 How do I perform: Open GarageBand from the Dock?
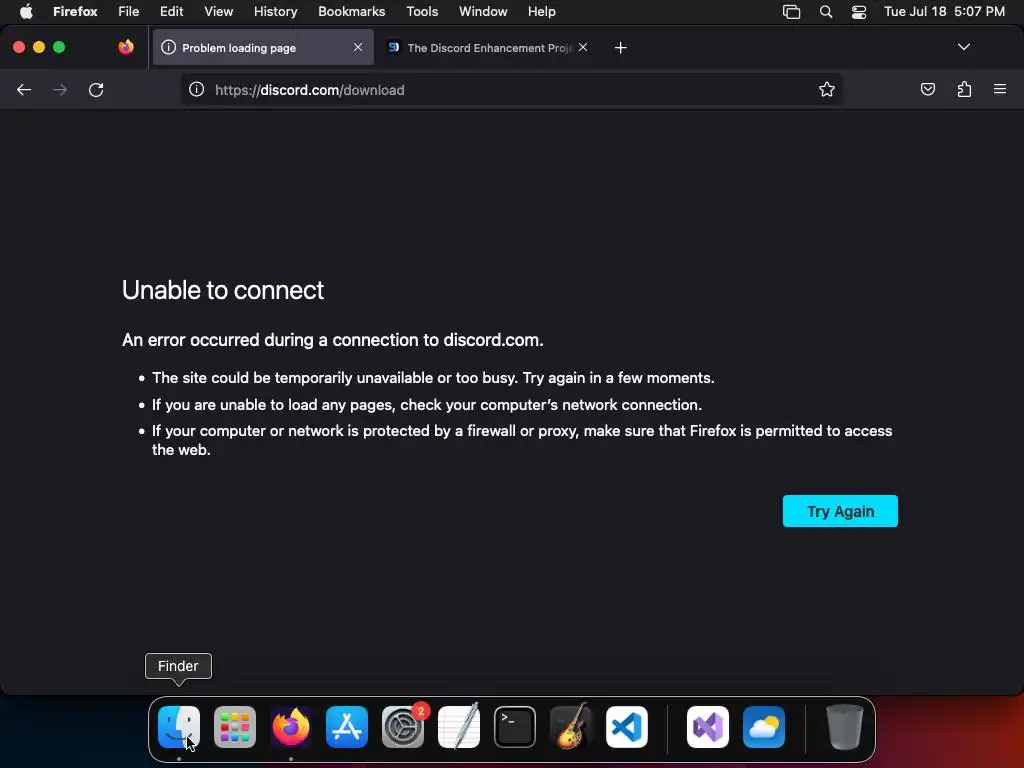(x=571, y=726)
